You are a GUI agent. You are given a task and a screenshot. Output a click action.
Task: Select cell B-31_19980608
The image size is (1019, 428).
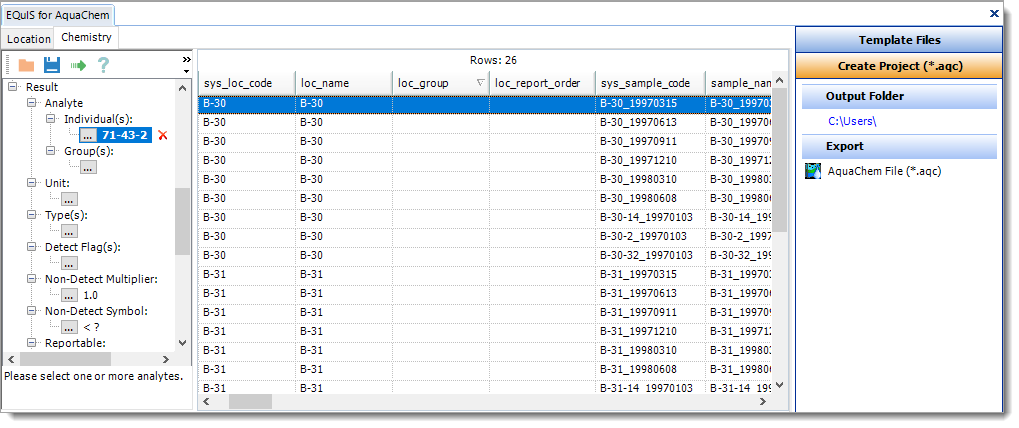(650, 369)
